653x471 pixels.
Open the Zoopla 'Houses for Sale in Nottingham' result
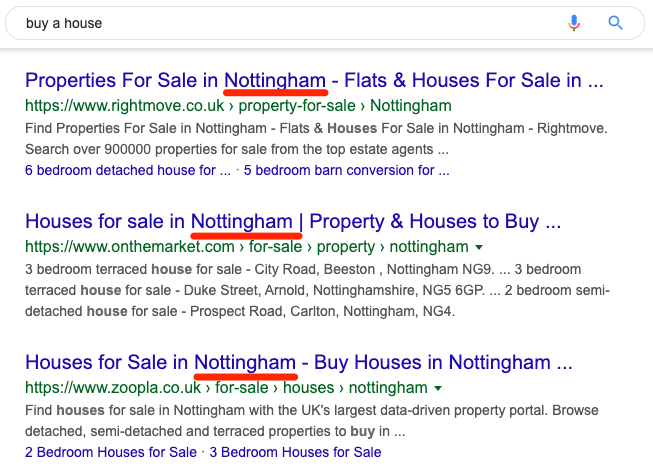point(299,362)
